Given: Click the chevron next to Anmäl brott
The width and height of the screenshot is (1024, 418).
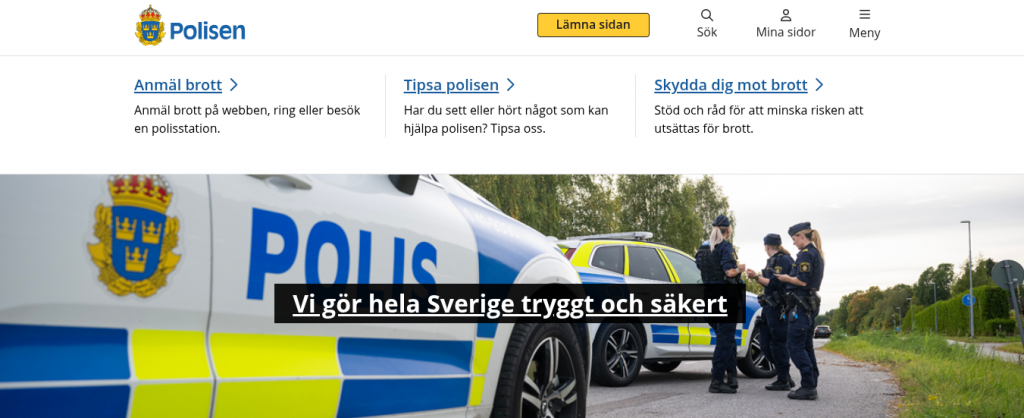Looking at the screenshot, I should [x=234, y=85].
